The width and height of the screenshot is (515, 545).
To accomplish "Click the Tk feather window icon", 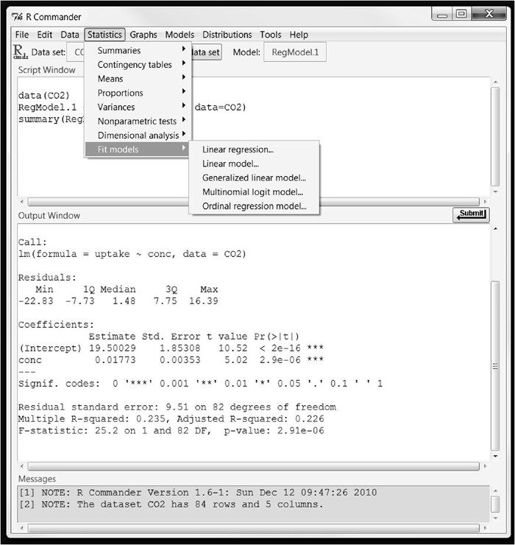I will [x=17, y=17].
